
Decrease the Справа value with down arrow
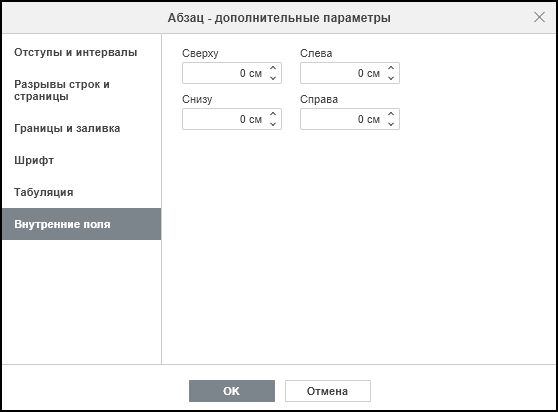(391, 124)
